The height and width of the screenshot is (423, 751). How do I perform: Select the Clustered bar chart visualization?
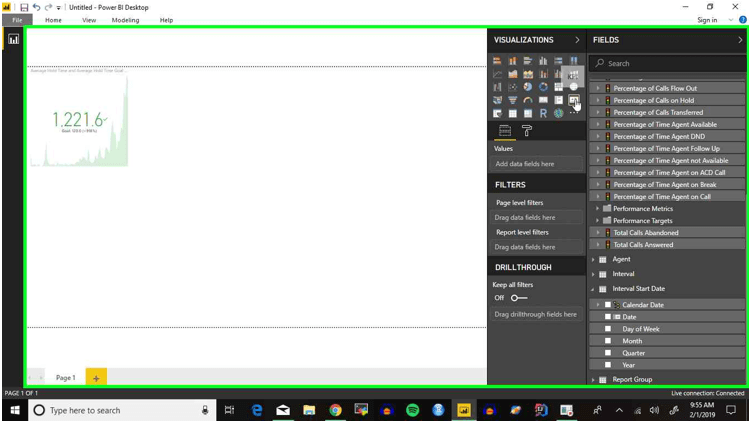tap(528, 61)
